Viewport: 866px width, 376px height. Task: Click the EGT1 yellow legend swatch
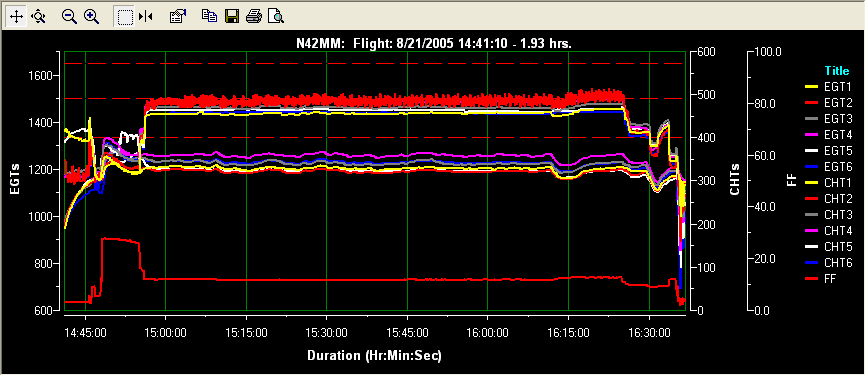[x=811, y=87]
